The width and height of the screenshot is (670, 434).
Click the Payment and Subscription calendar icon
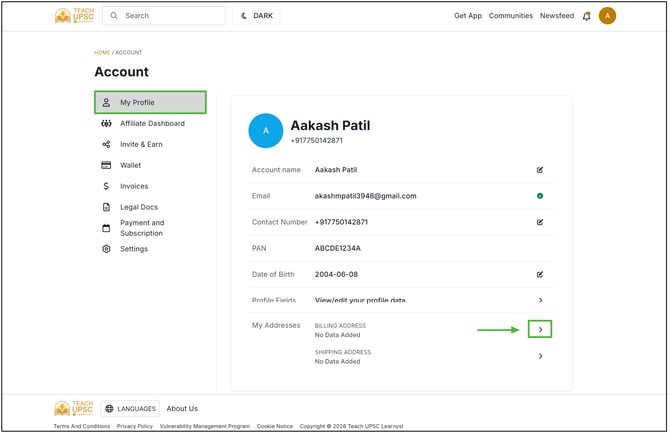click(106, 229)
